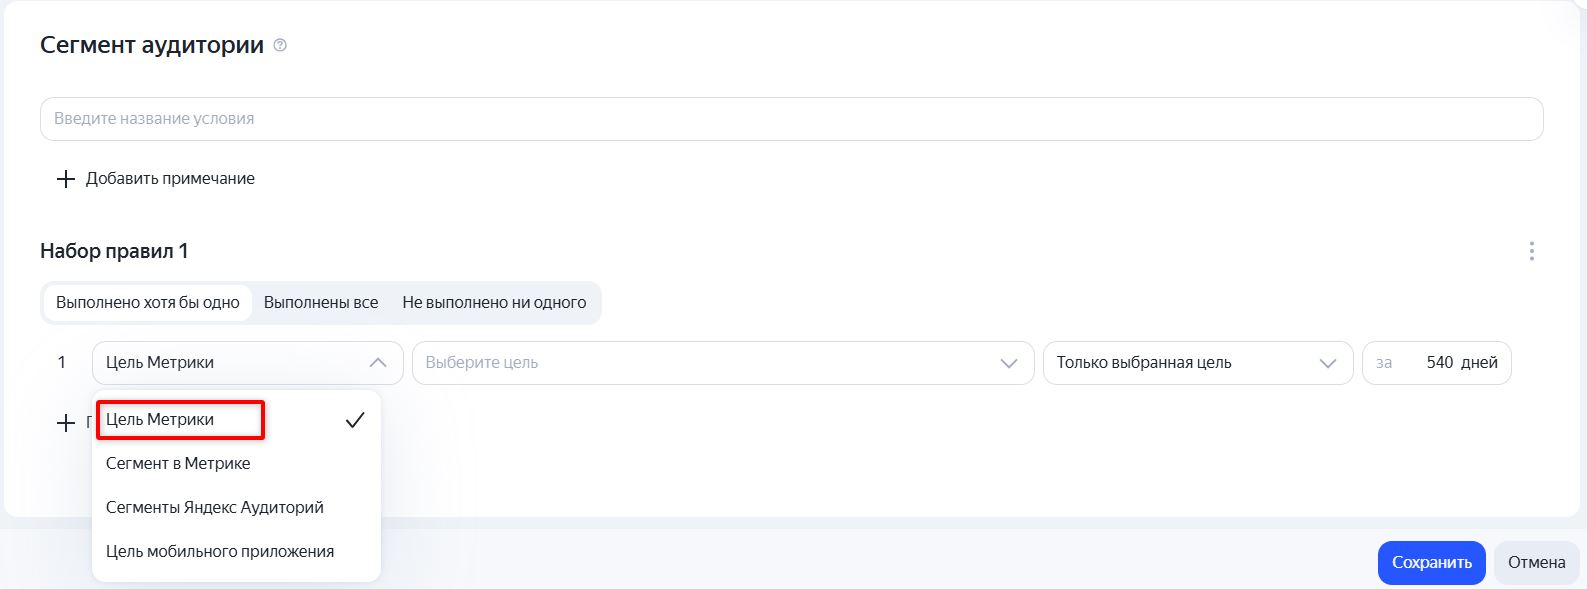Click the plus icon next to Добавить примечание
Screen dimensions: 1587x589
tap(66, 179)
